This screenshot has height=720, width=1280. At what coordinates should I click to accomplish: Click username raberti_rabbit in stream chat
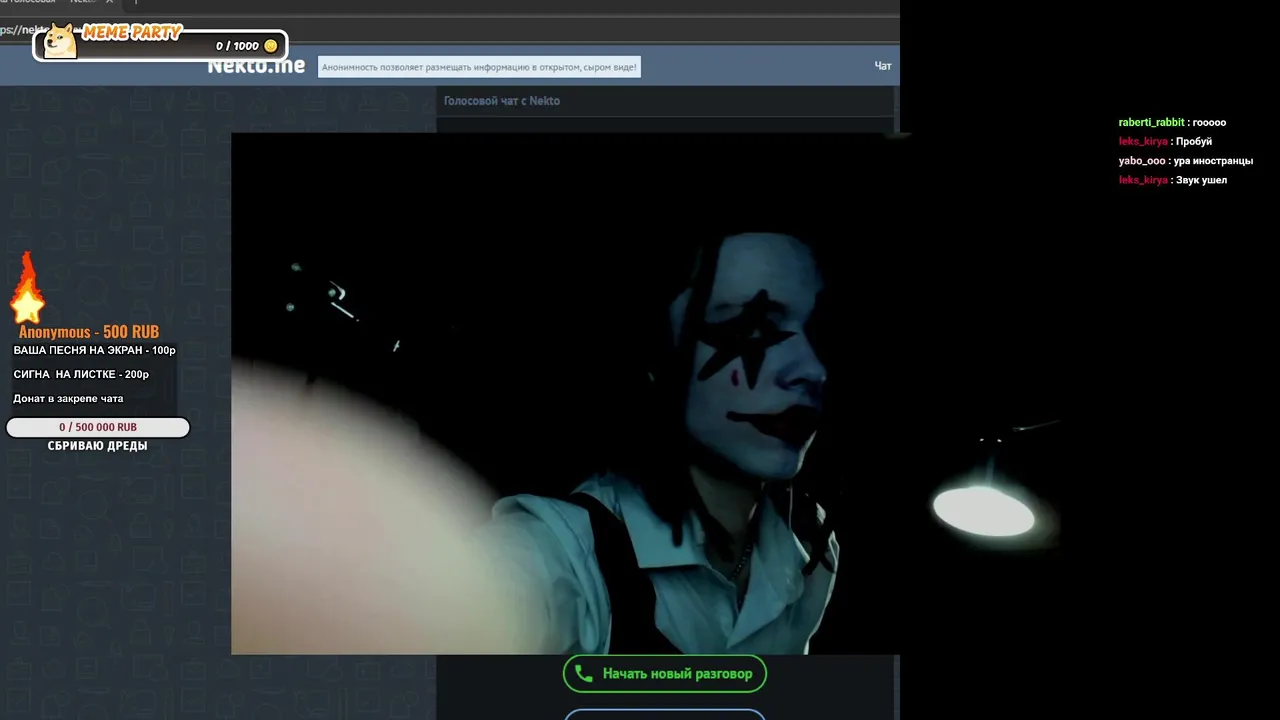(1151, 123)
